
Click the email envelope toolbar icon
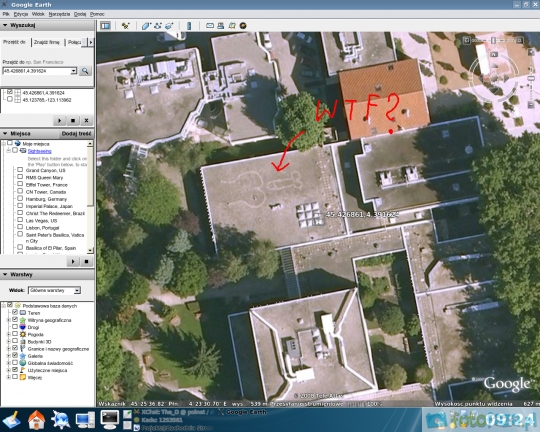tap(210, 25)
